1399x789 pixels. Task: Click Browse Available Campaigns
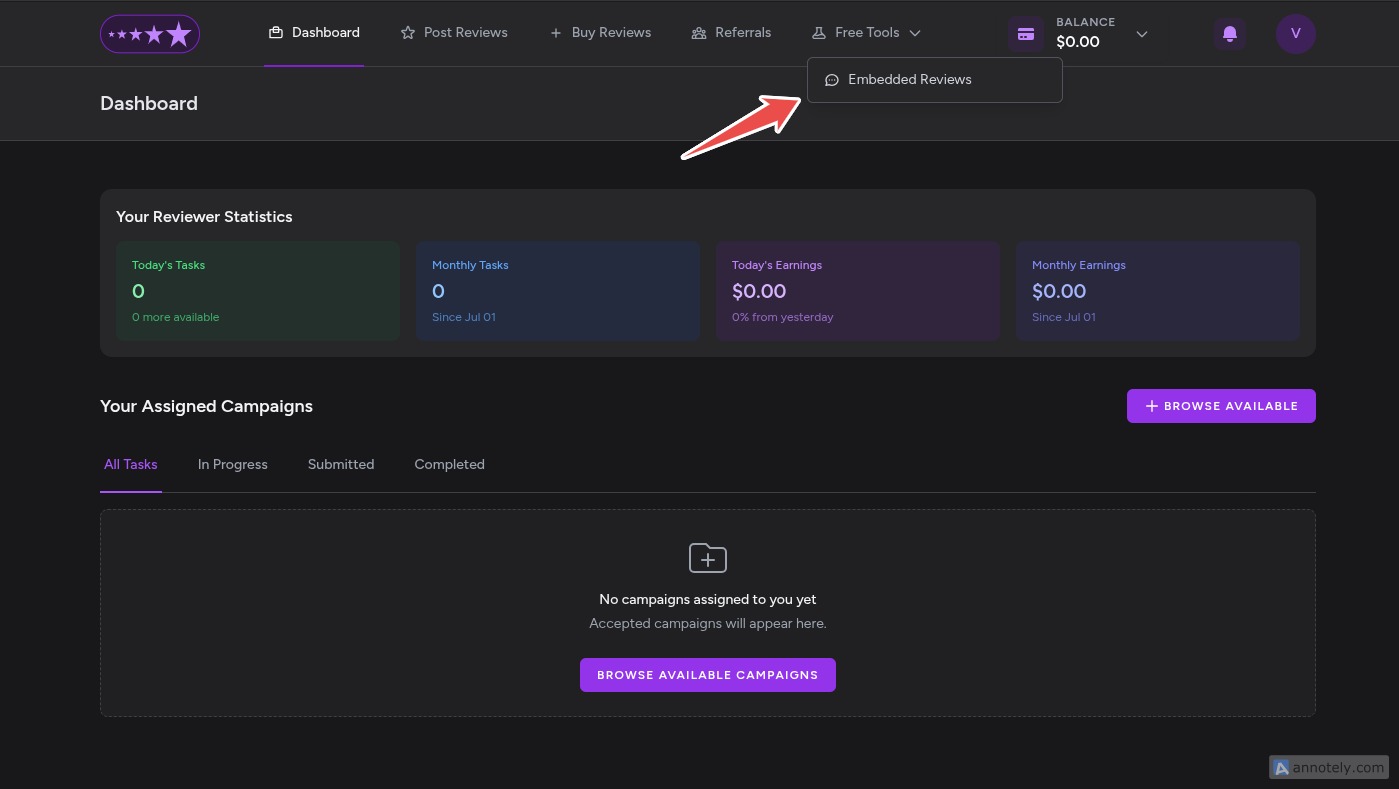[x=707, y=675]
